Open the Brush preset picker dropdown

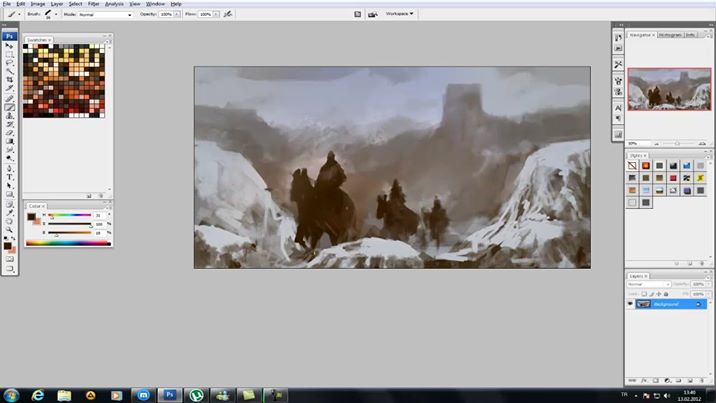(x=56, y=14)
